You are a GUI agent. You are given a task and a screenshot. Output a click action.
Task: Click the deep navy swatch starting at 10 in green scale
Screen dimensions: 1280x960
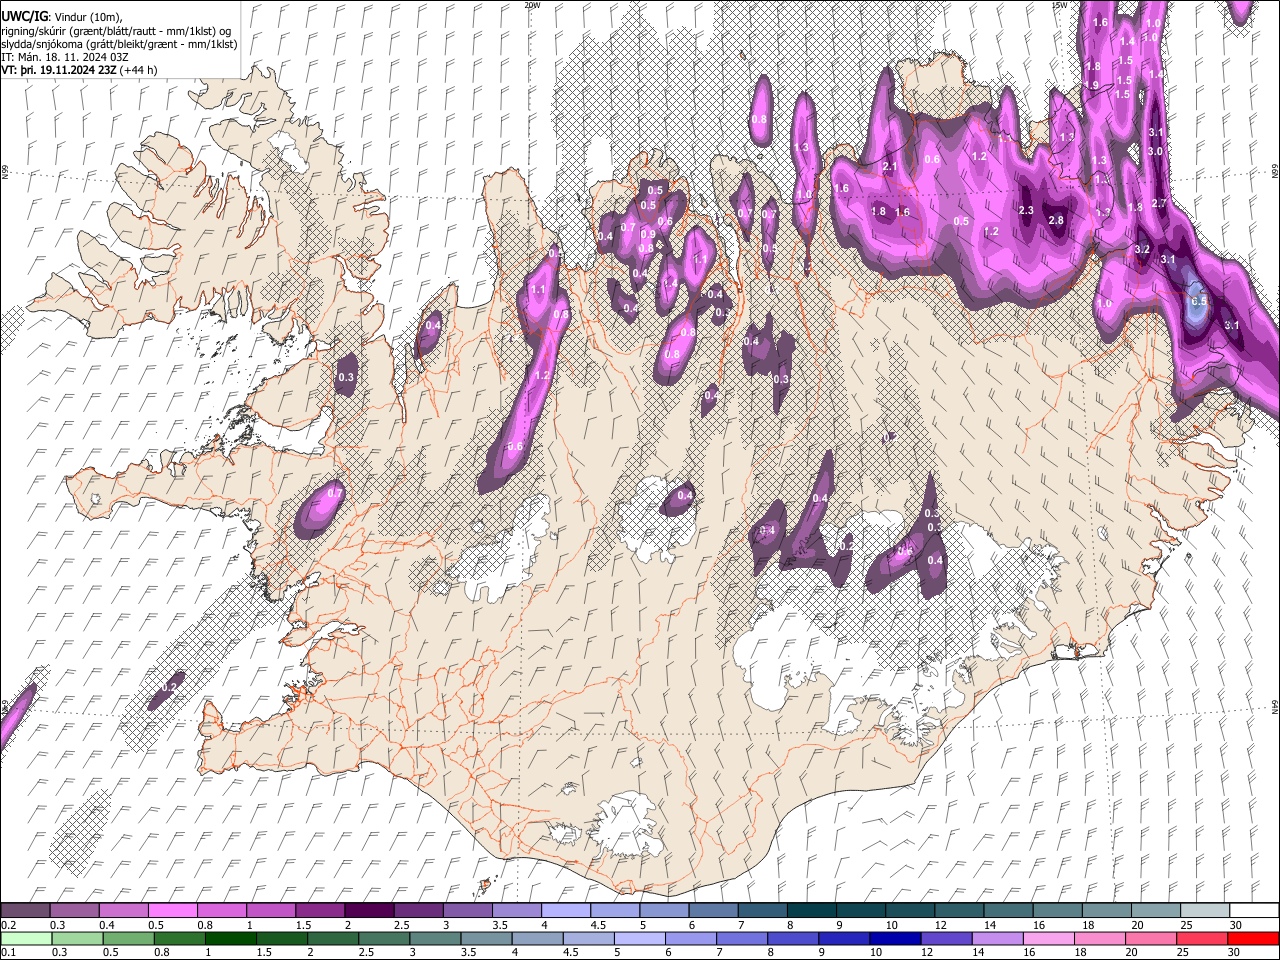tap(895, 938)
